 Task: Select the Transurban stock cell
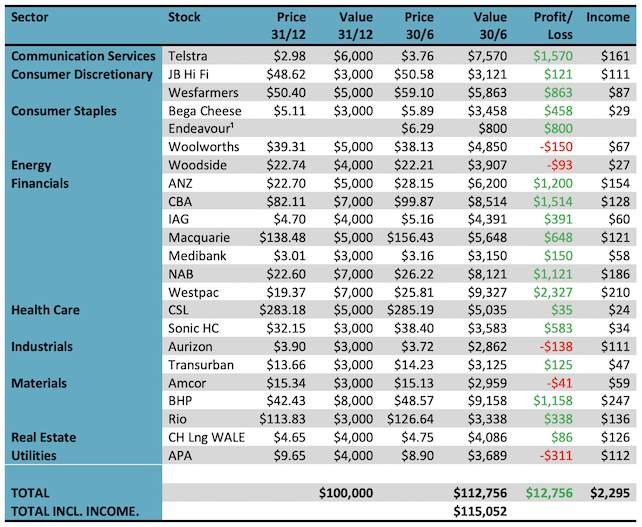click(x=203, y=365)
